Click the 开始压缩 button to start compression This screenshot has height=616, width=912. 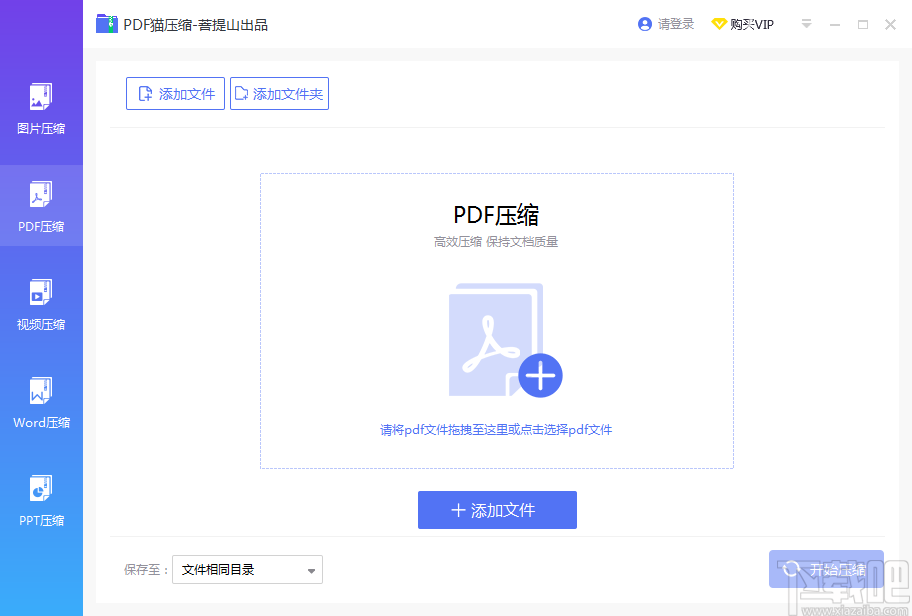826,568
